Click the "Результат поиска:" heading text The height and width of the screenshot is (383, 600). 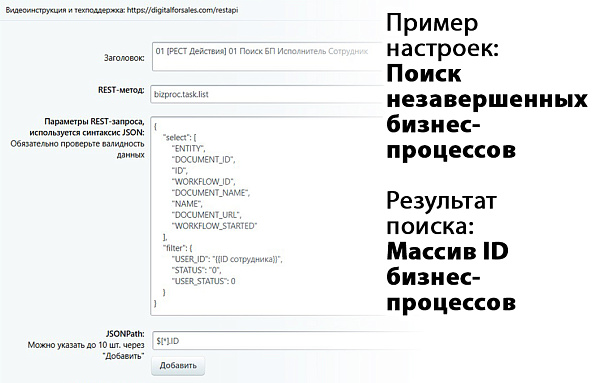click(x=441, y=213)
